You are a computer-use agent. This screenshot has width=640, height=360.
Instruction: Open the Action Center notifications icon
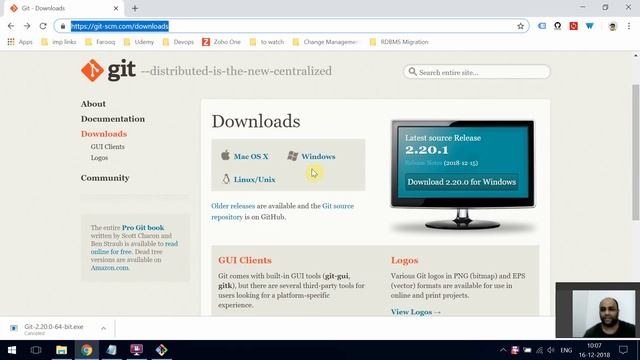coord(623,350)
